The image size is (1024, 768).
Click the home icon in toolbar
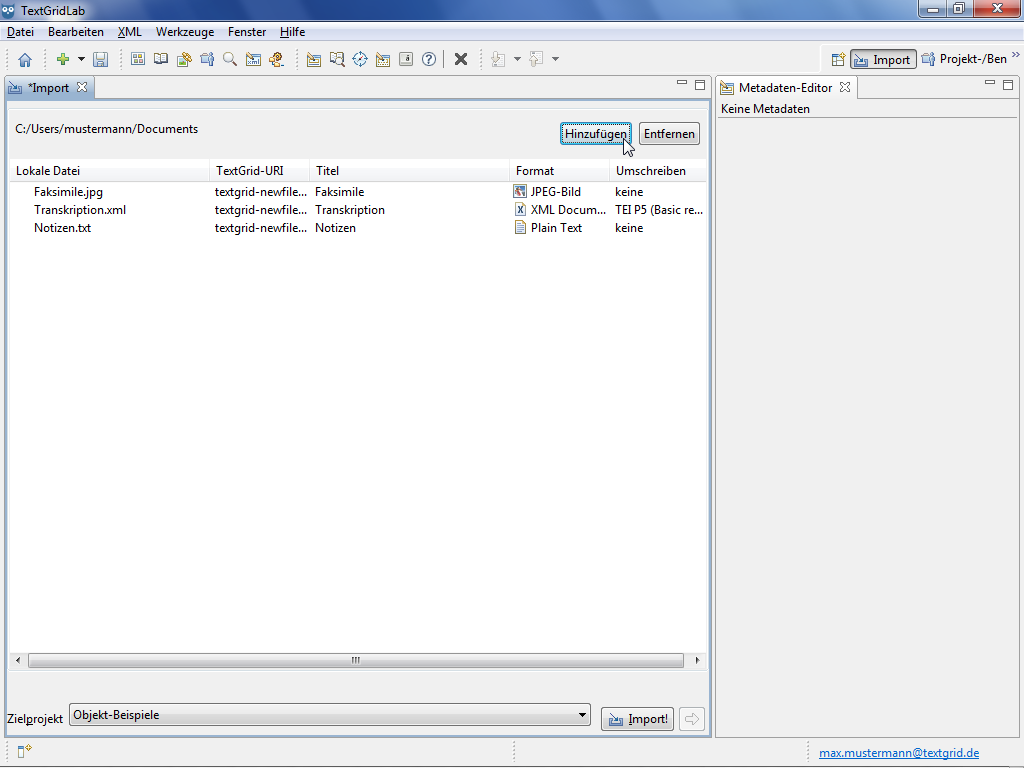(x=25, y=60)
